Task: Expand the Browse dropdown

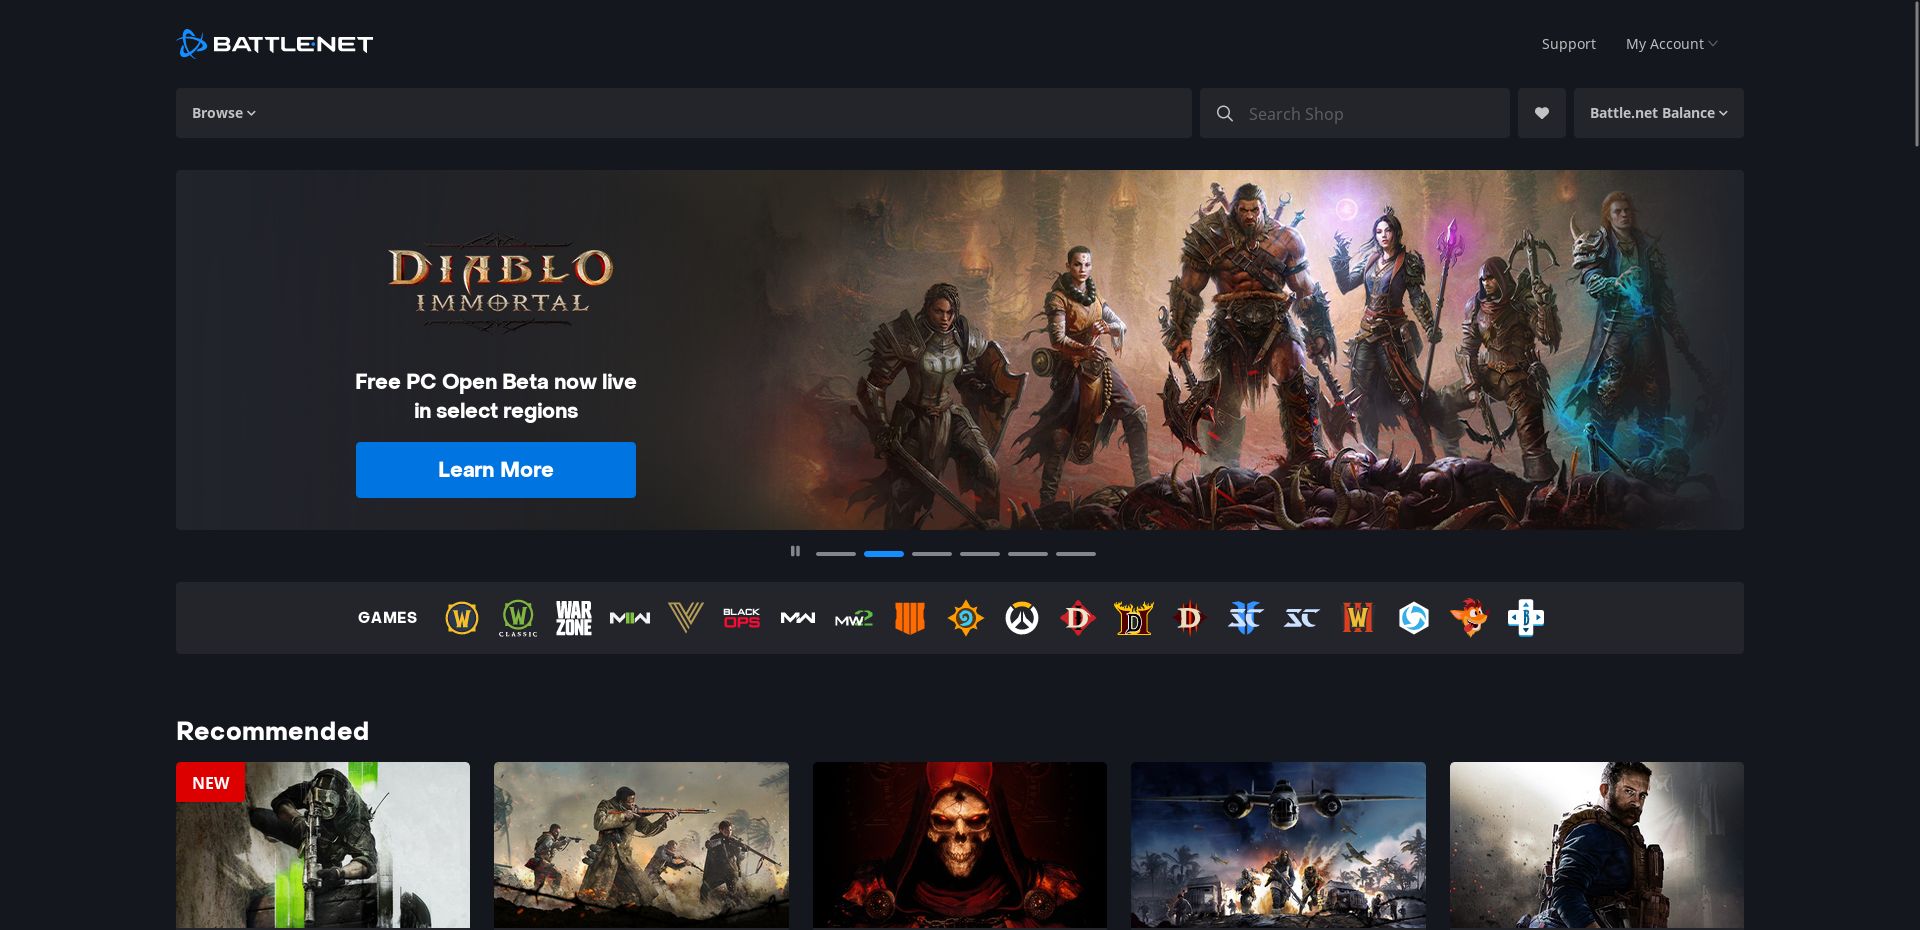Action: point(224,113)
